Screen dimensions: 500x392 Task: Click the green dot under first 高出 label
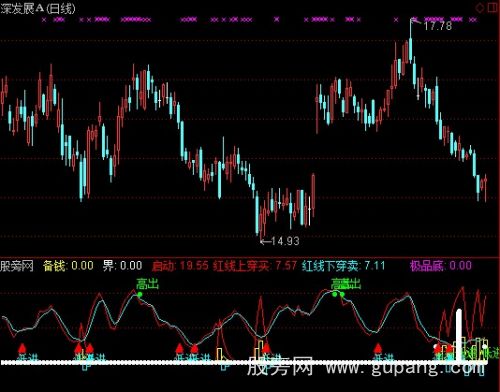tap(140, 294)
